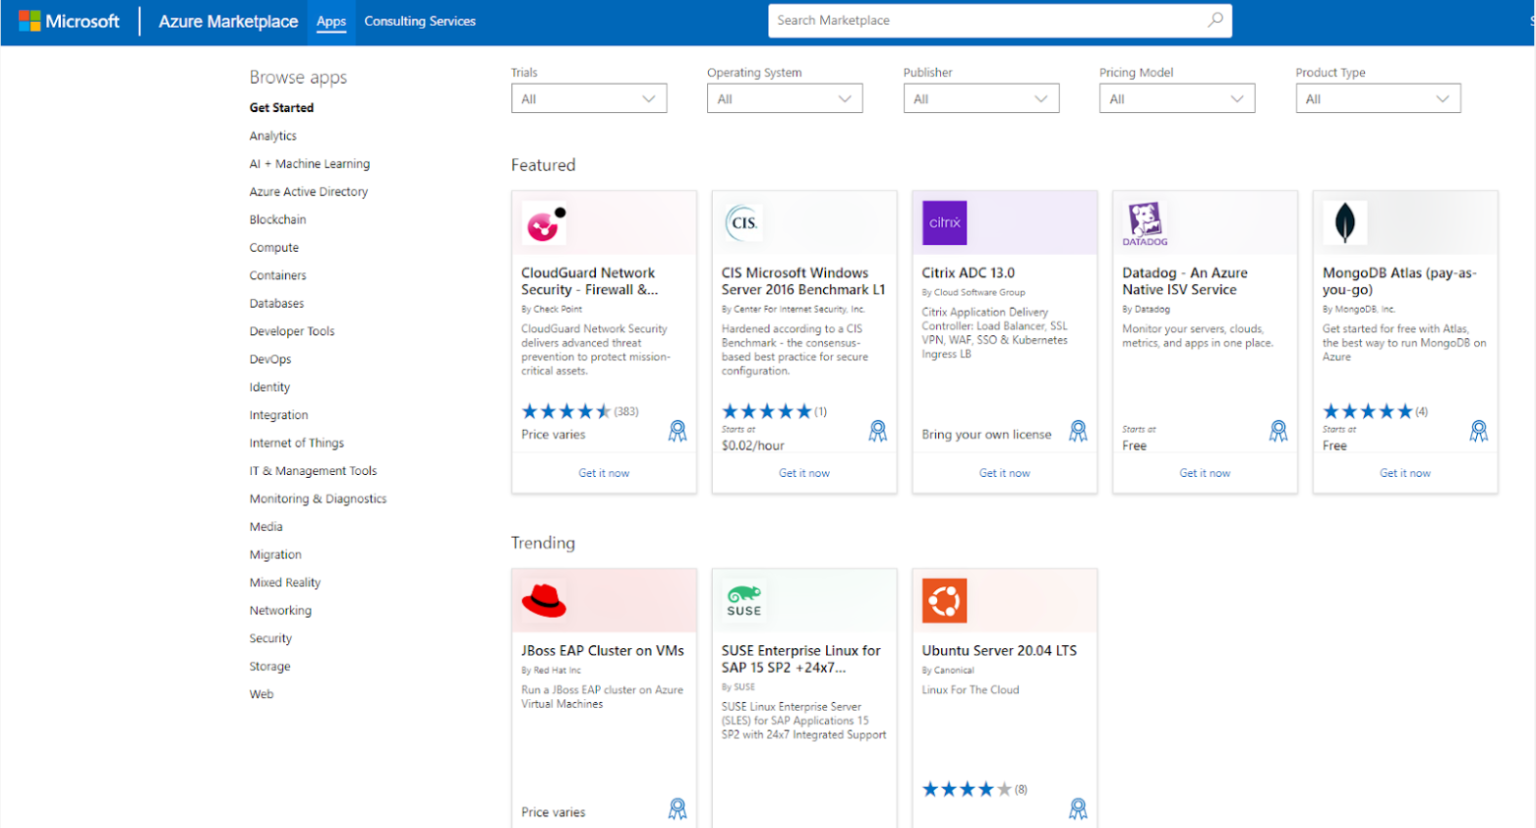
Task: Click the CloudGuard card badge ribbon icon
Action: click(678, 431)
